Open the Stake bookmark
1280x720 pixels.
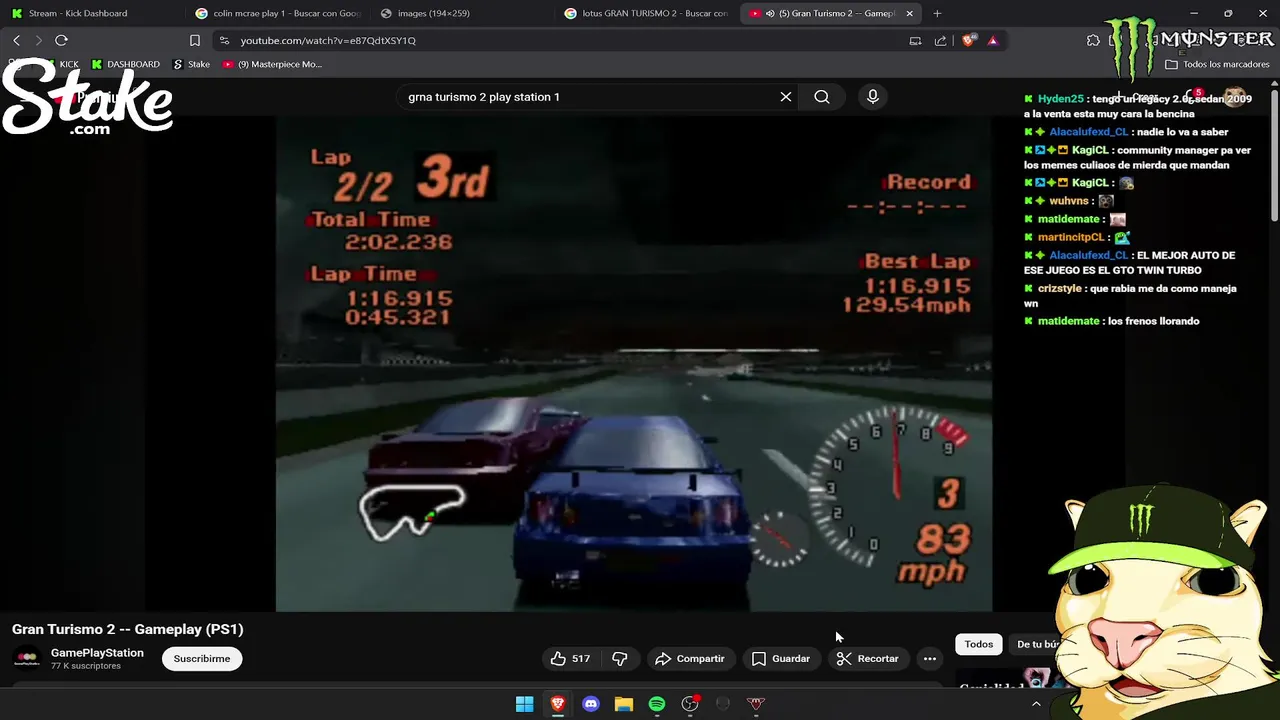click(192, 64)
